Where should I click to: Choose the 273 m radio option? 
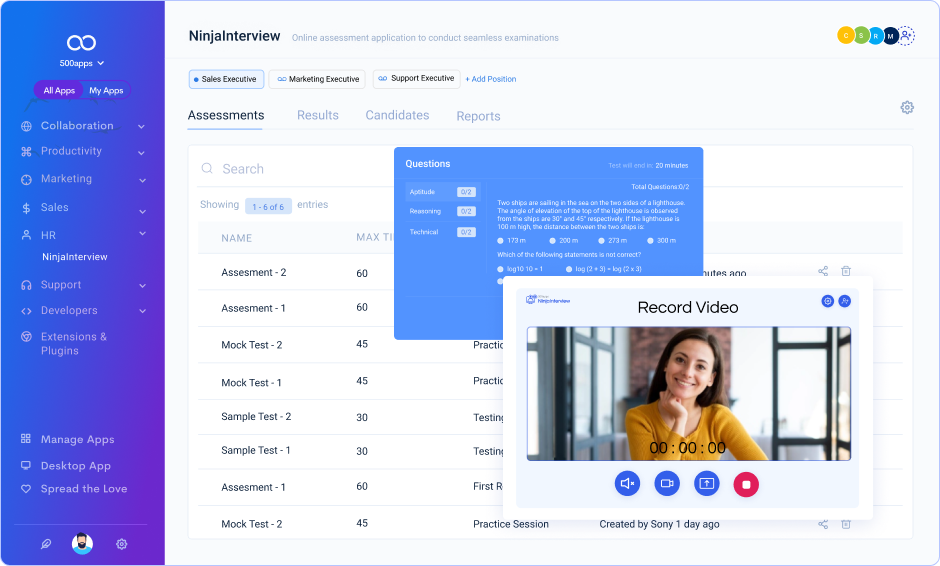coord(601,241)
